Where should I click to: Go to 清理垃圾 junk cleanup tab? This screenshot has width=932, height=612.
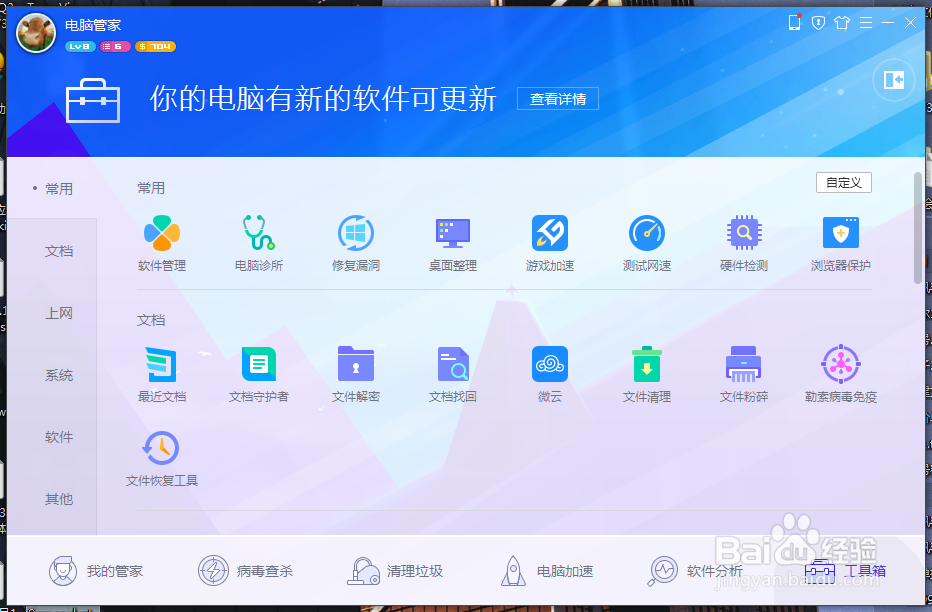(x=395, y=571)
